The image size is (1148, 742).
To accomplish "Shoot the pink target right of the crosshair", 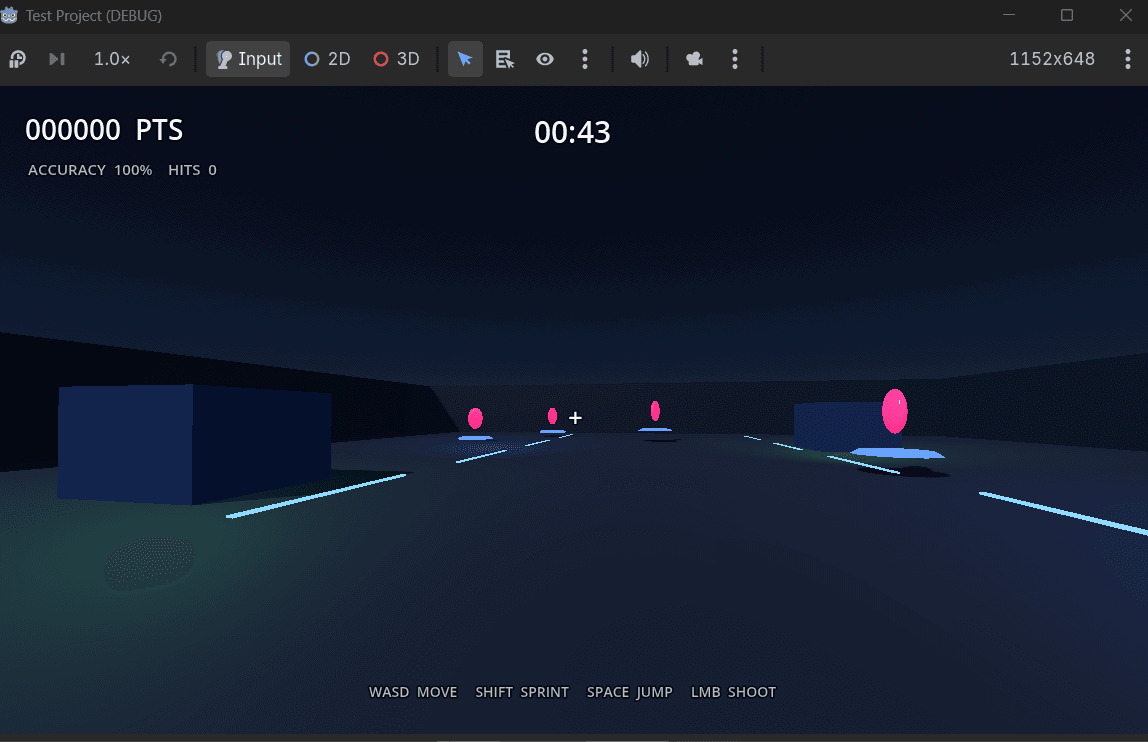I will (655, 411).
